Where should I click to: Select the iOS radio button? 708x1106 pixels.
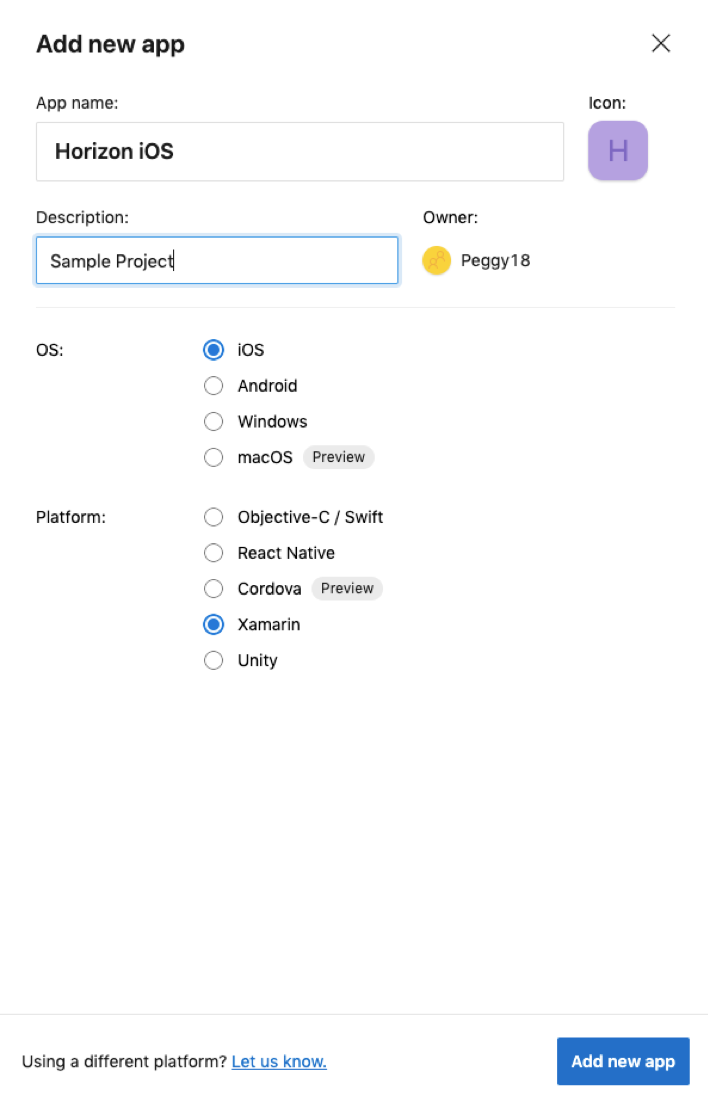214,350
